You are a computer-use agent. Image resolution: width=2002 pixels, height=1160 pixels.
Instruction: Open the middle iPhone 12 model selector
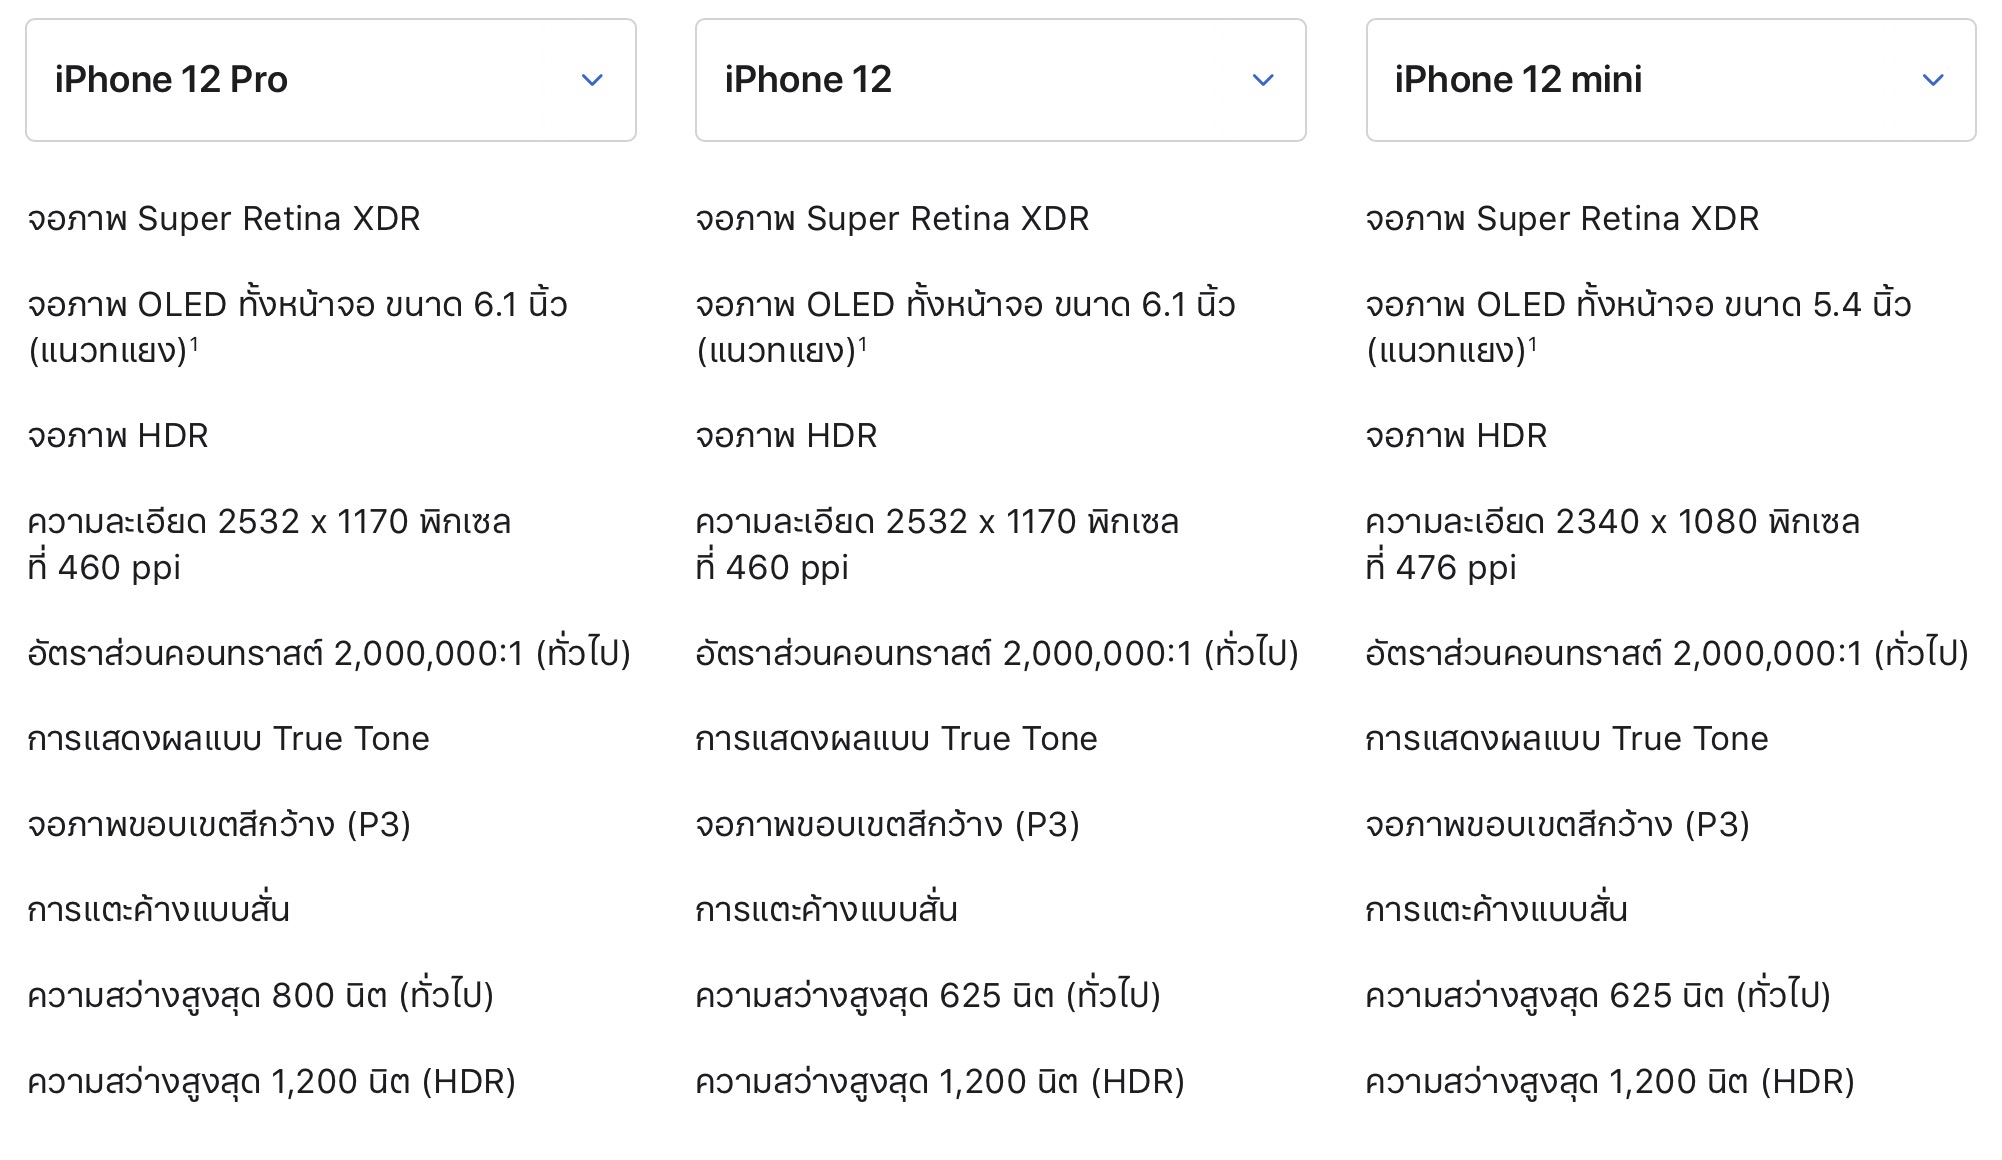[x=1000, y=80]
